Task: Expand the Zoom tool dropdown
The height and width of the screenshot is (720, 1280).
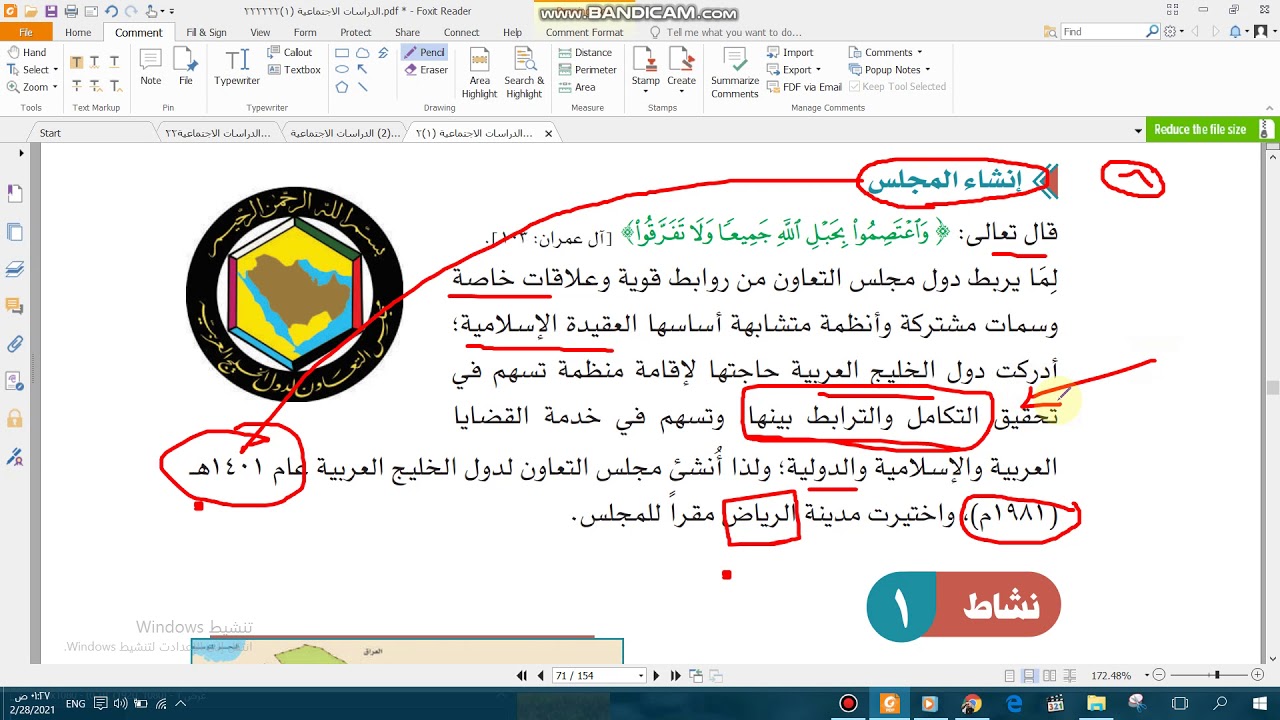Action: [x=54, y=87]
